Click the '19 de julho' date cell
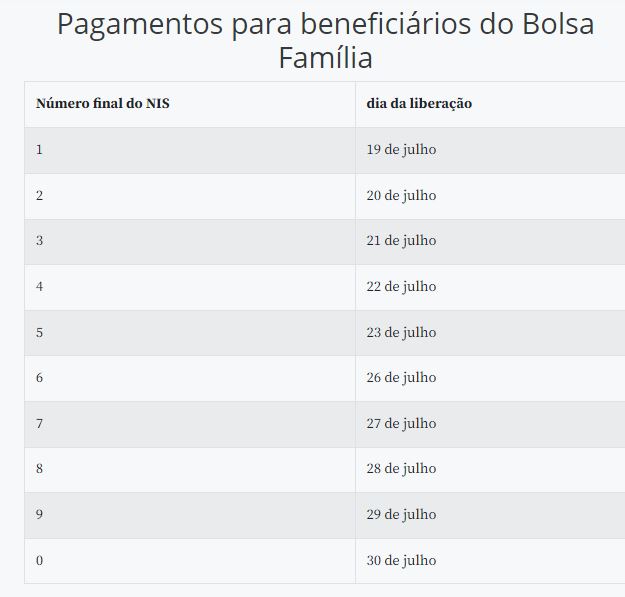 pyautogui.click(x=490, y=150)
